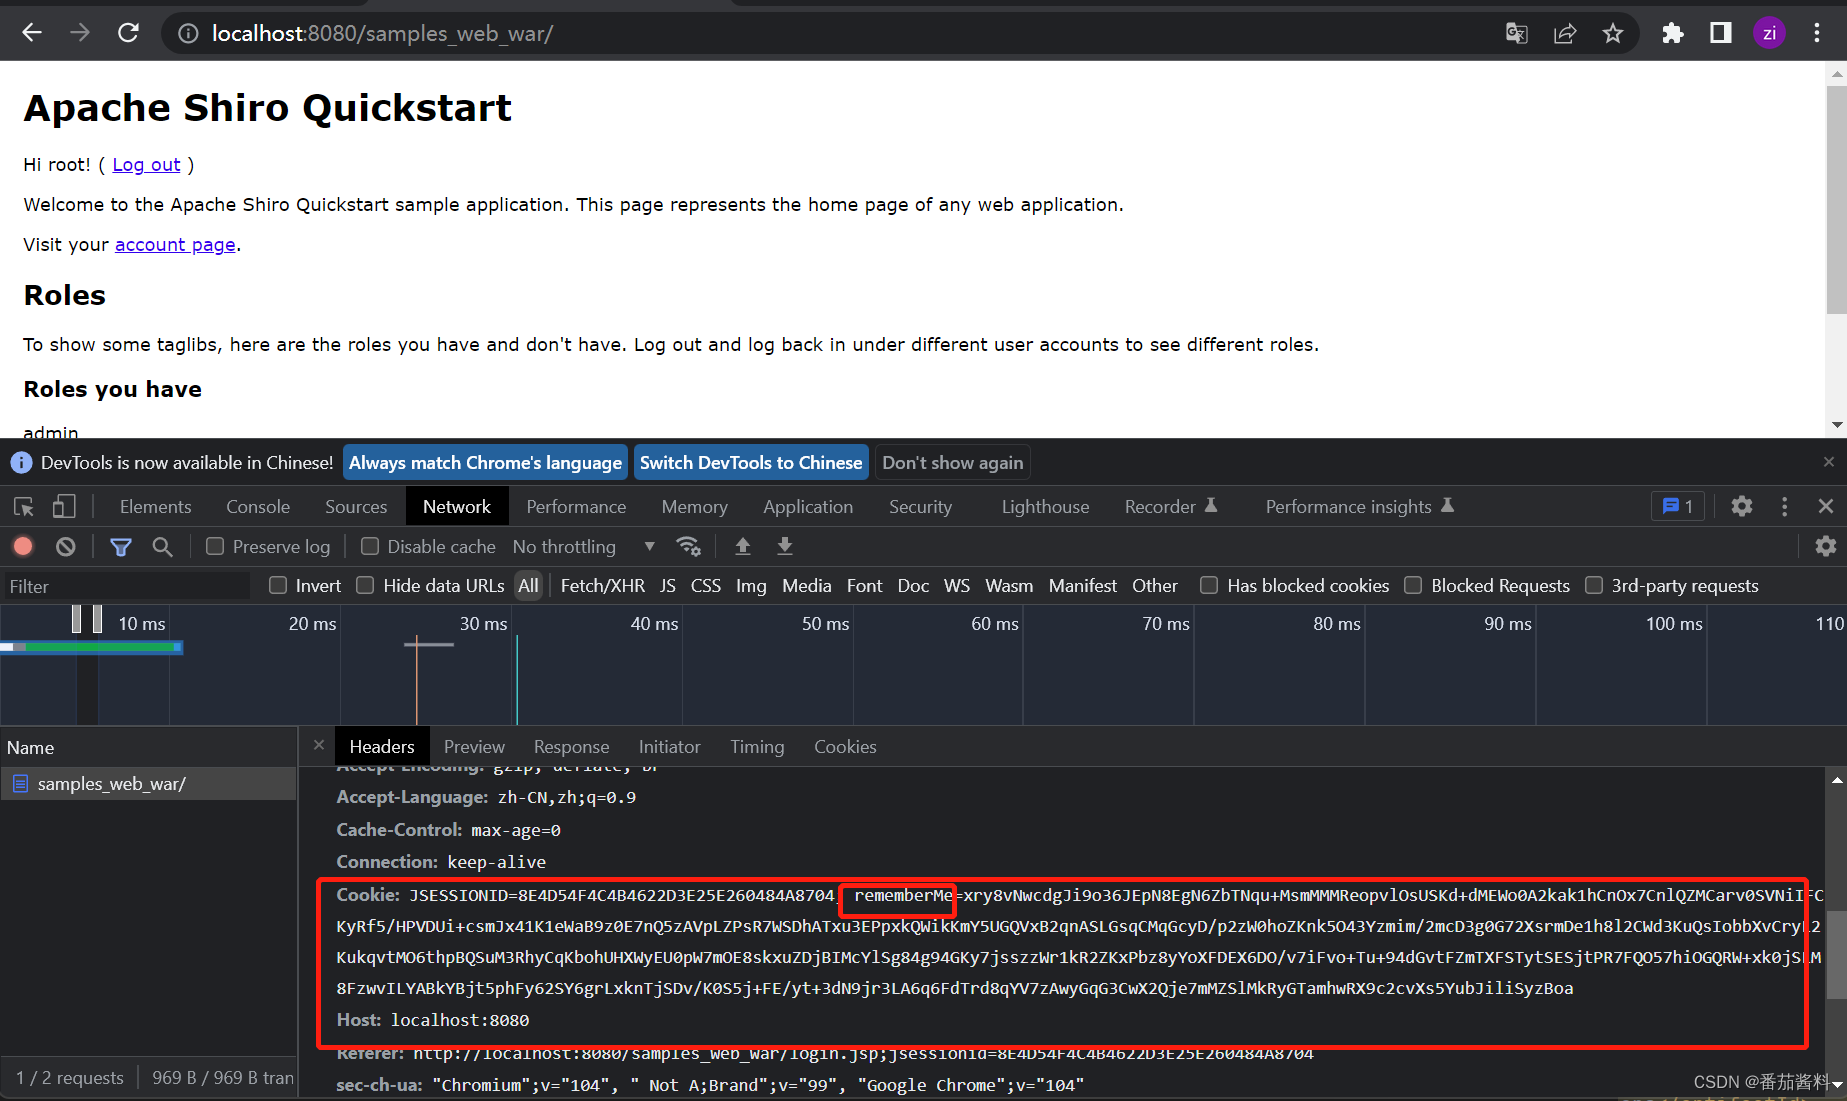Click the Log out link

pyautogui.click(x=146, y=165)
